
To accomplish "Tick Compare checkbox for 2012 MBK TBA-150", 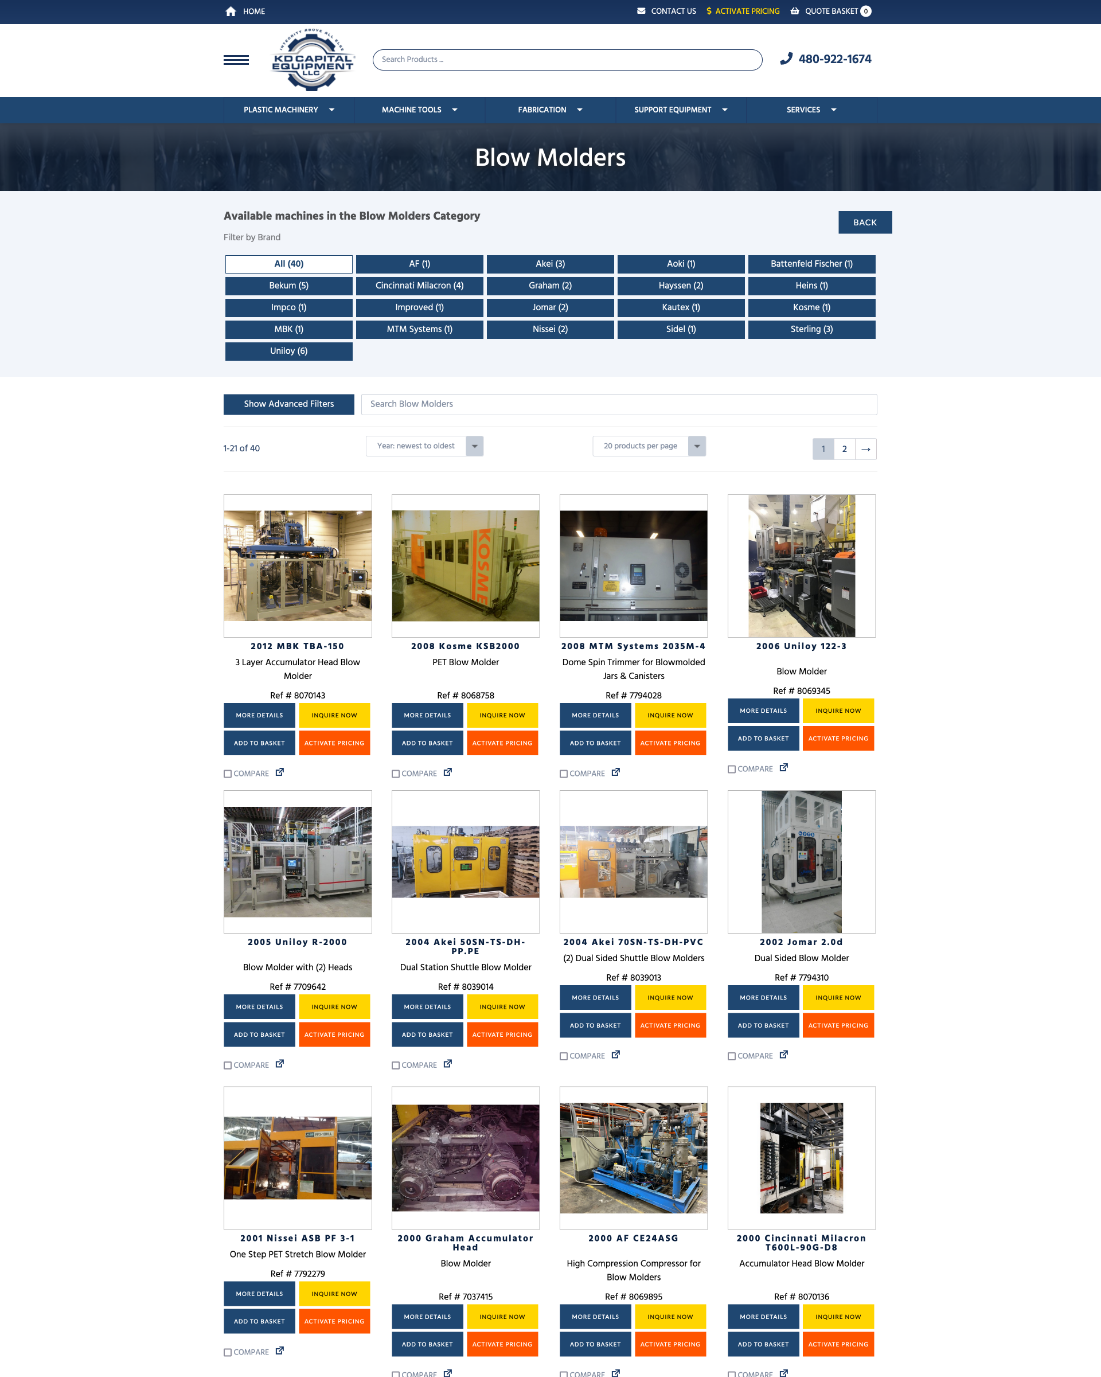I will coord(228,774).
